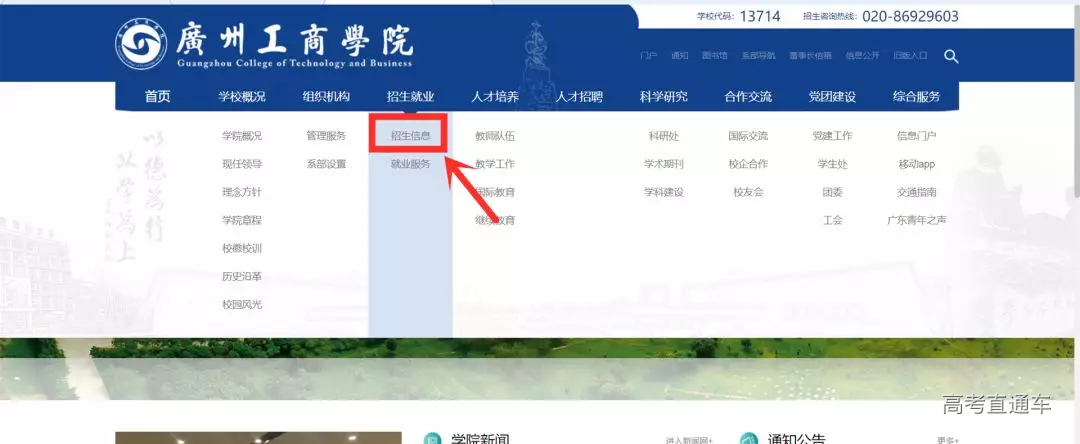Open 历史沿革 under 学校概况
This screenshot has height=444, width=1080.
point(242,276)
